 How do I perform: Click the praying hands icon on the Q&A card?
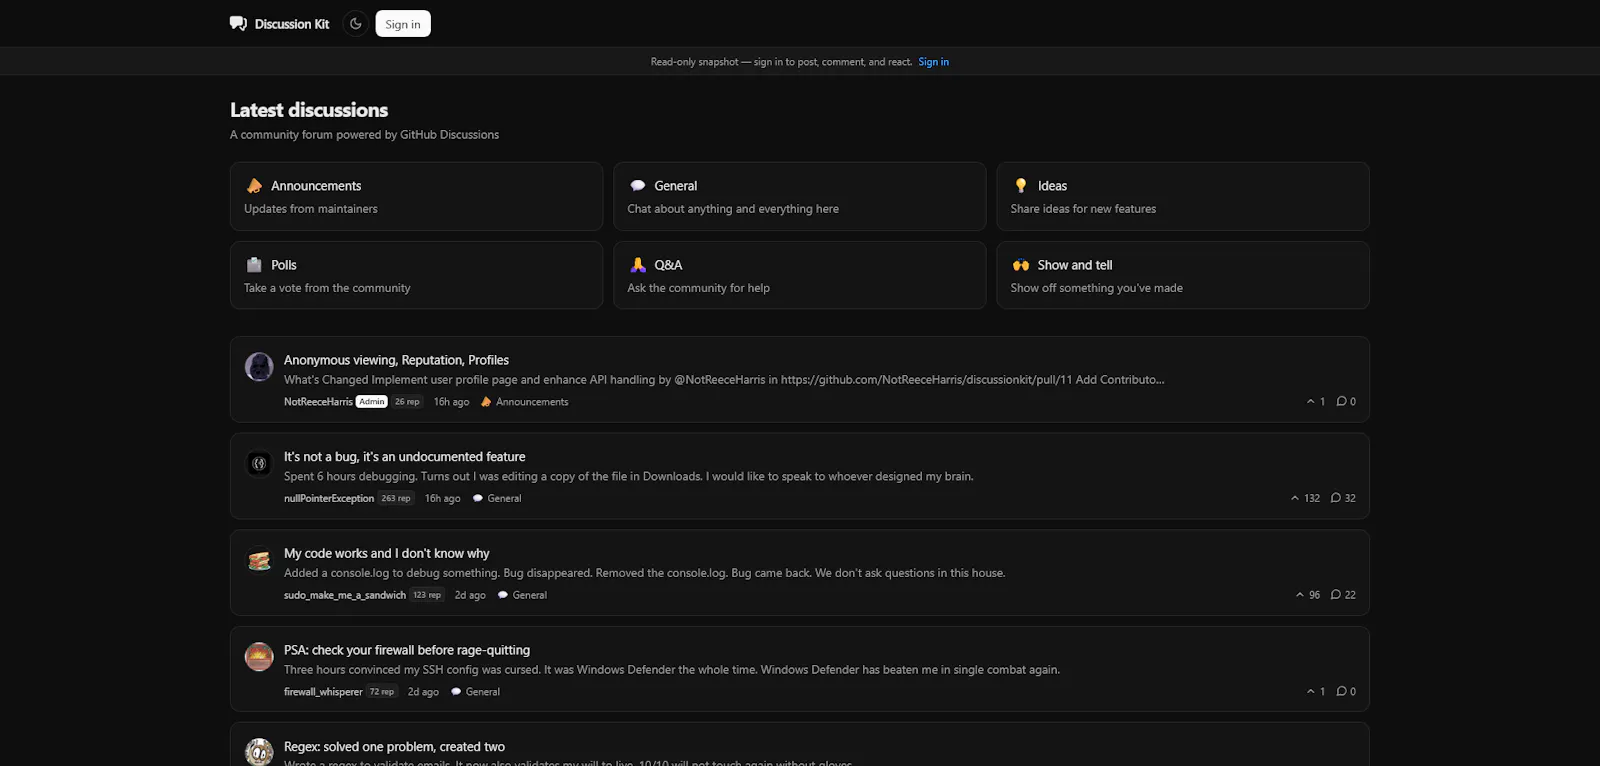click(x=637, y=265)
